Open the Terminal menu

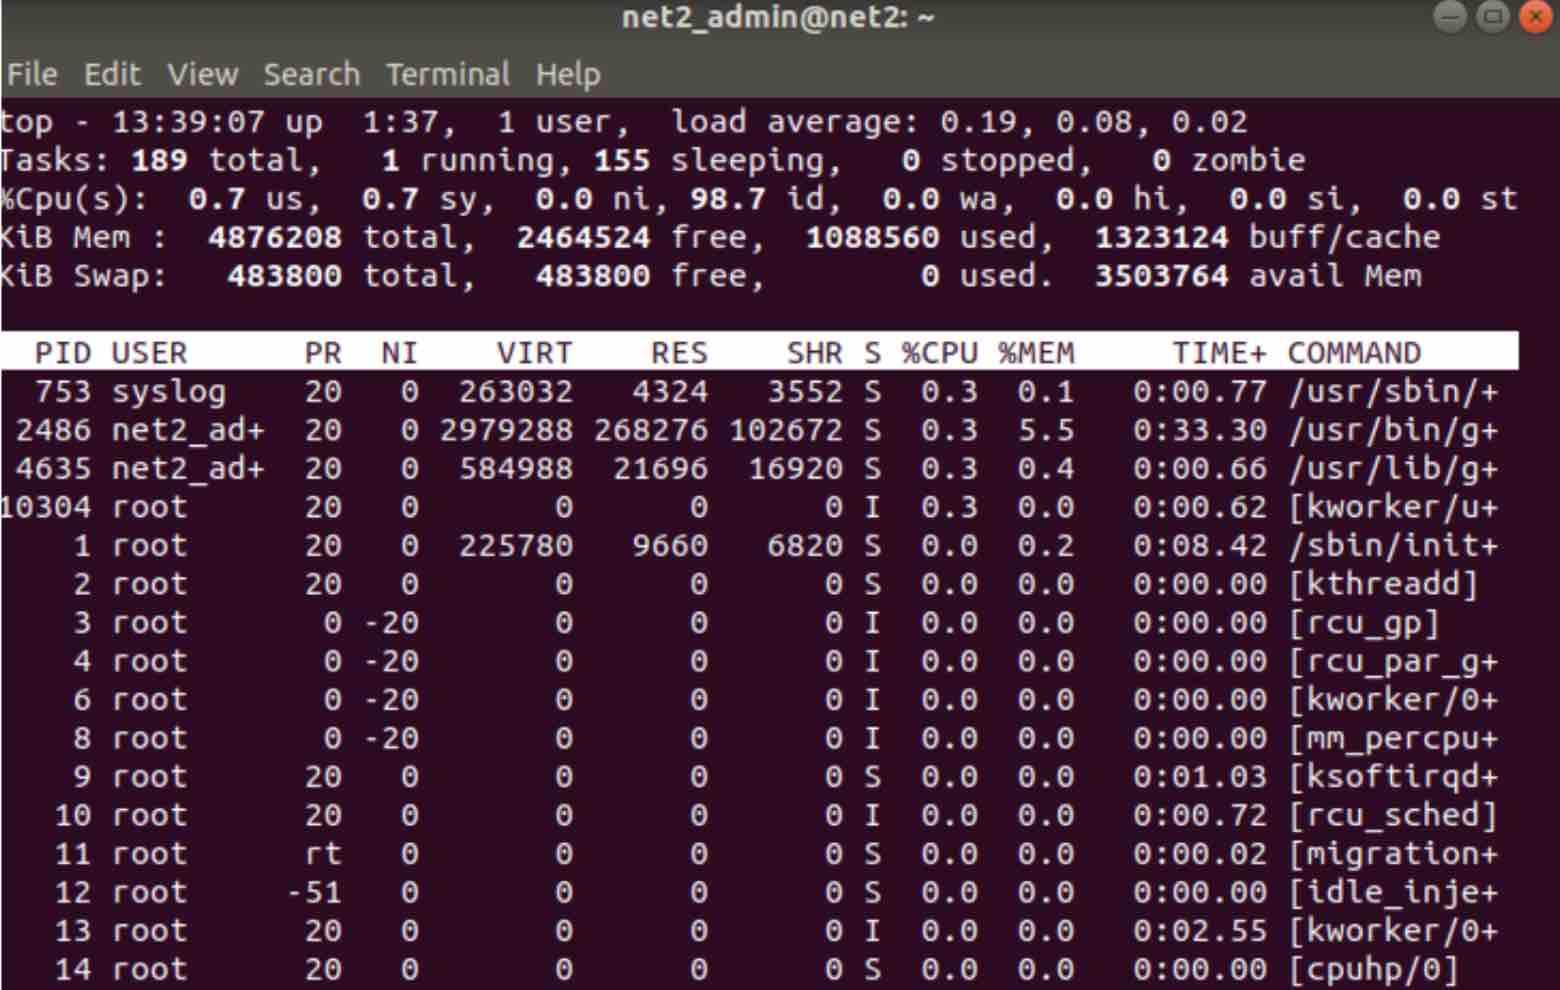pos(448,75)
